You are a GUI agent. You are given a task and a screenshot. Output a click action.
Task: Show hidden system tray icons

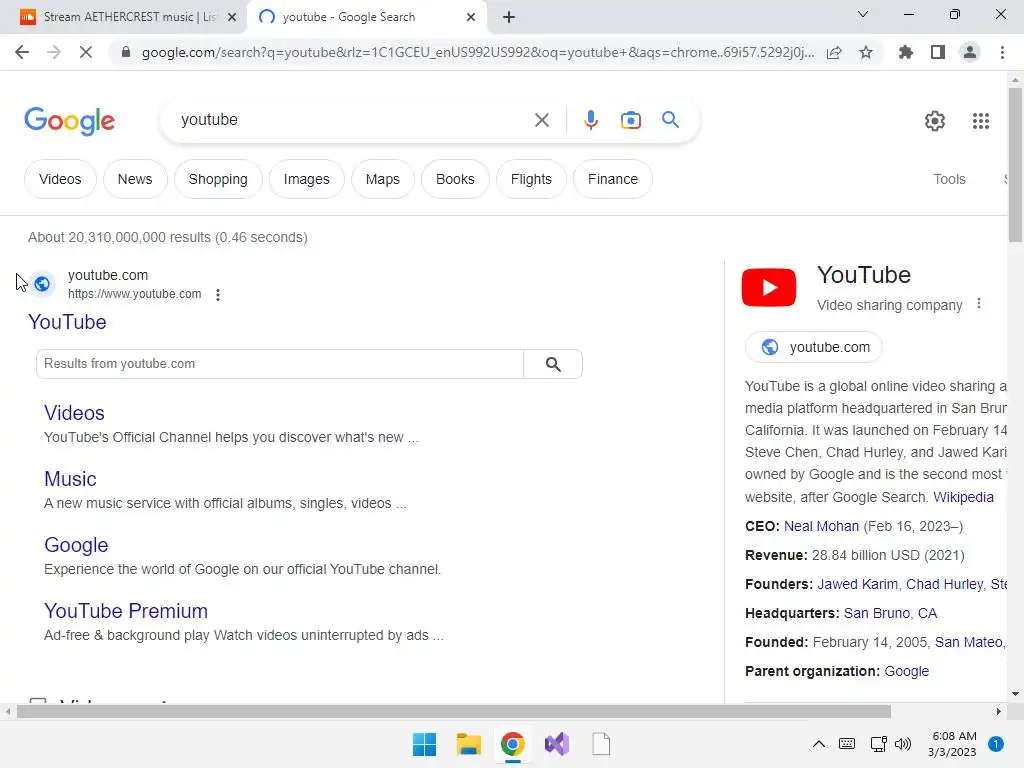click(x=818, y=744)
